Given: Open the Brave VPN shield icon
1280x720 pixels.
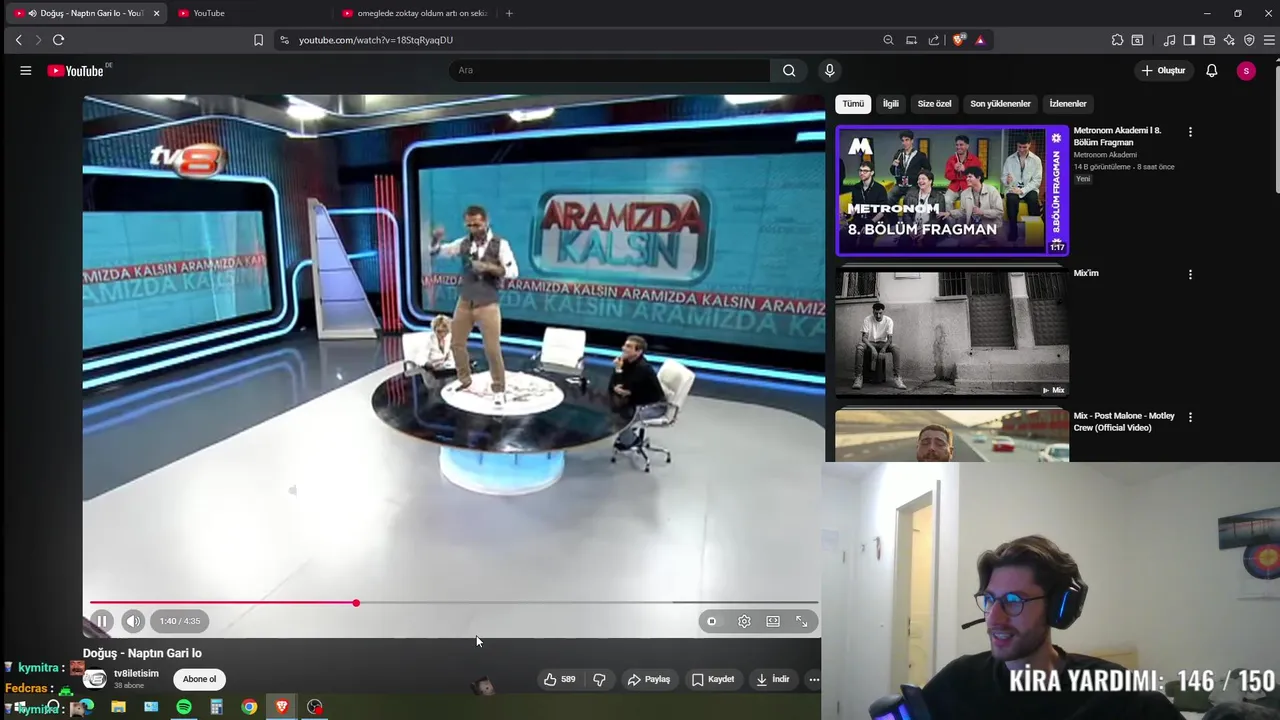Looking at the screenshot, I should tap(1249, 40).
